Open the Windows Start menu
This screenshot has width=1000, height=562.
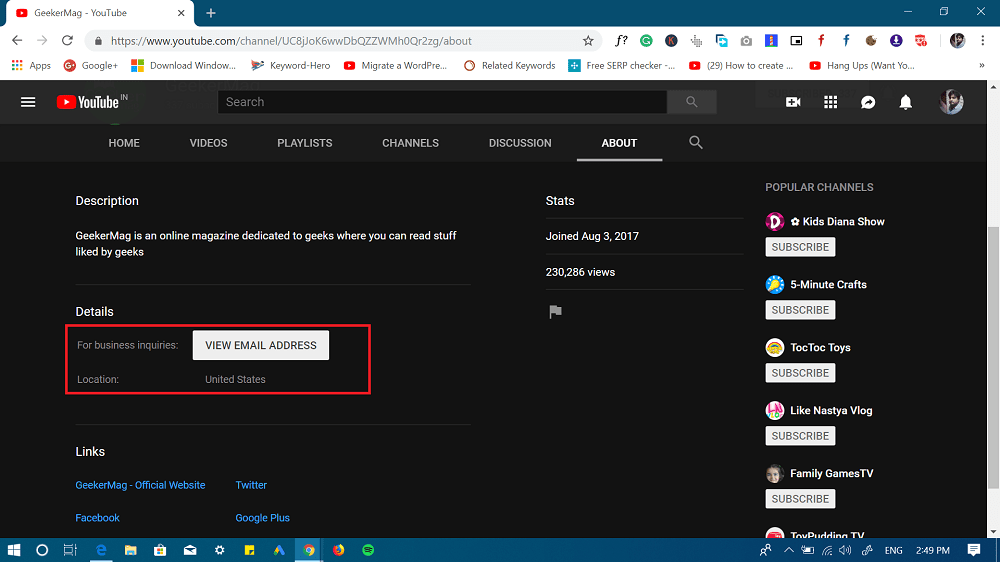click(13, 550)
